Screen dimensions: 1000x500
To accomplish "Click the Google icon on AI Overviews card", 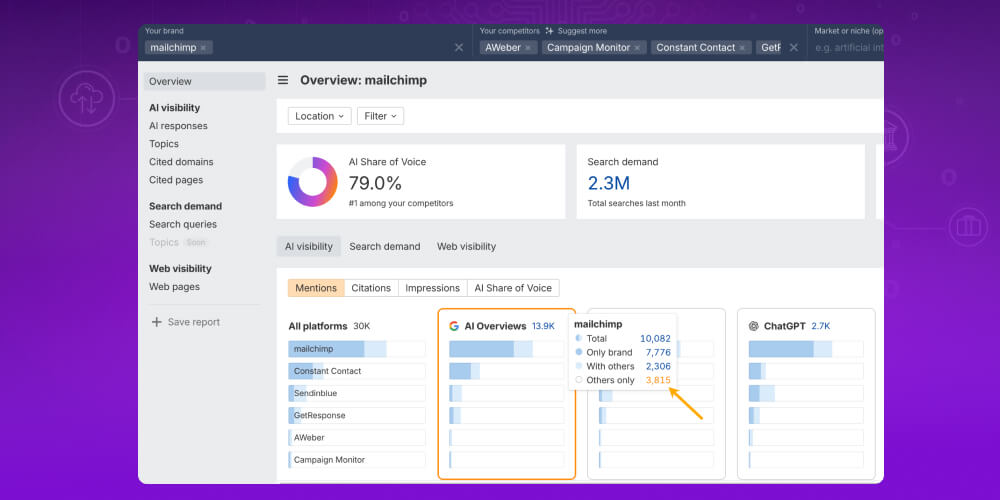I will [454, 326].
